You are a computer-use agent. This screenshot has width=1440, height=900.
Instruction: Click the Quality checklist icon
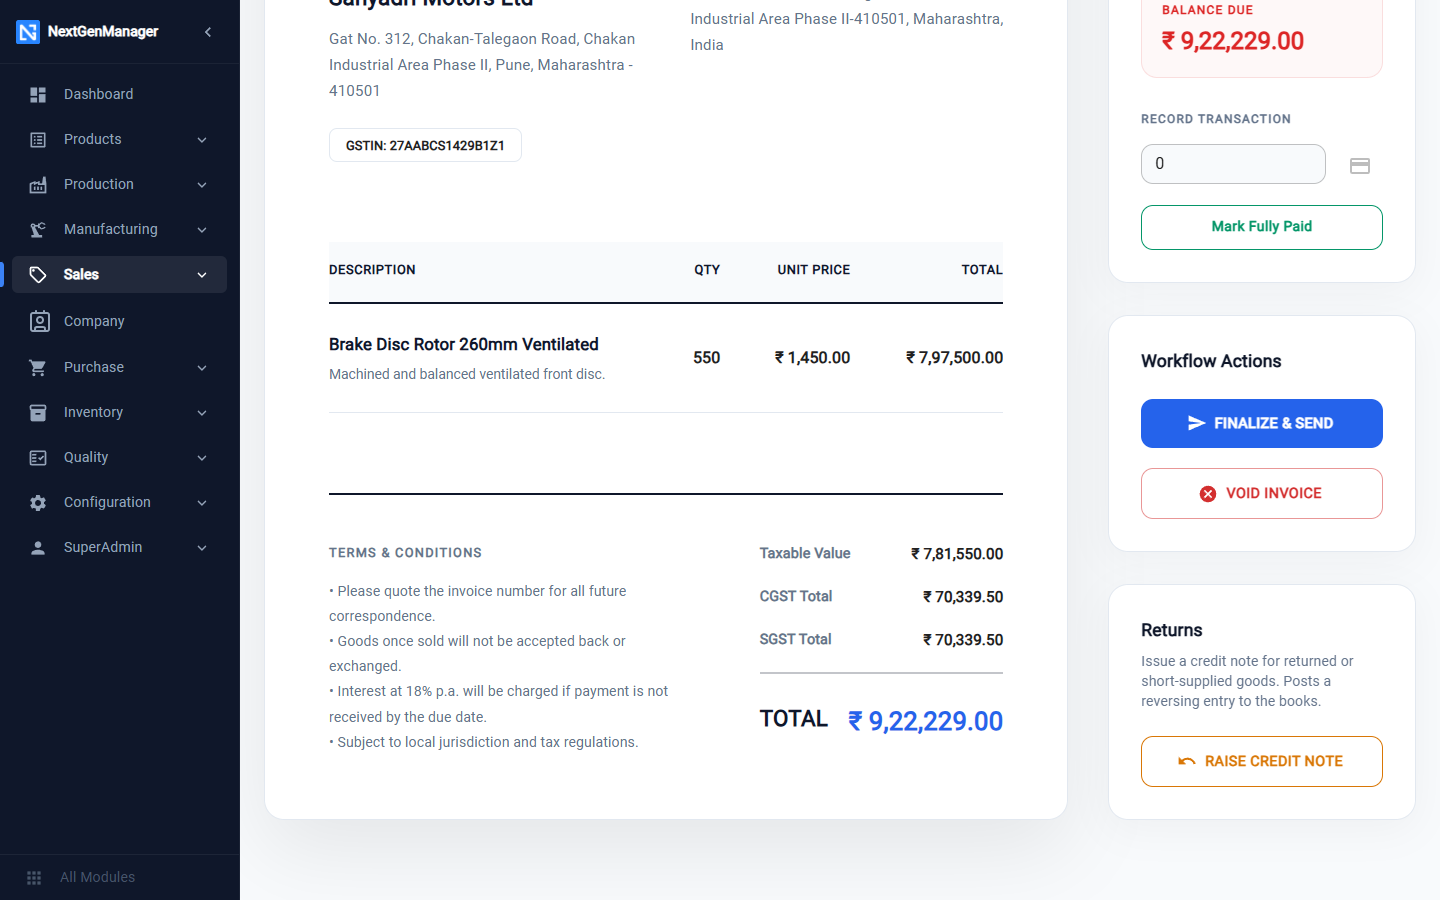[38, 457]
